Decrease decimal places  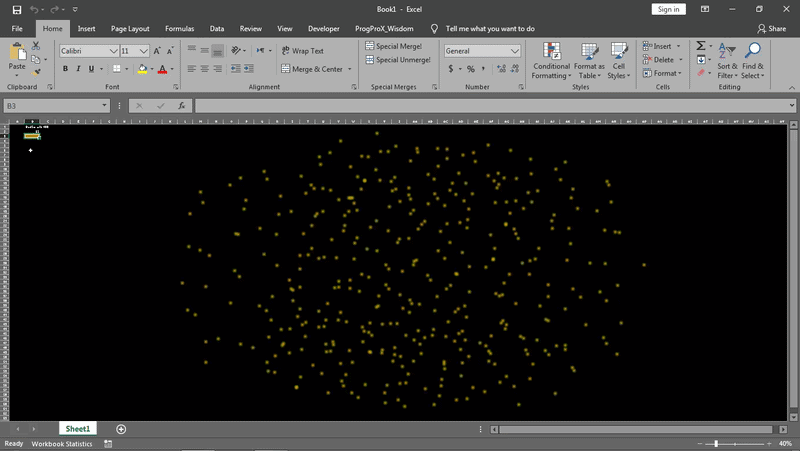coord(515,68)
